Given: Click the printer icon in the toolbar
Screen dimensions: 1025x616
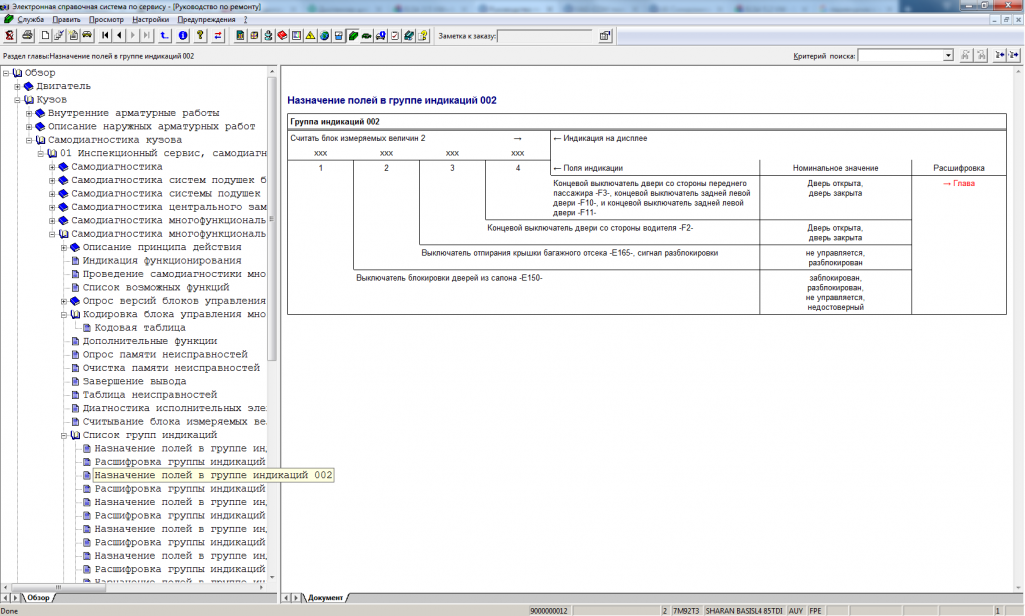Looking at the screenshot, I should 28,35.
